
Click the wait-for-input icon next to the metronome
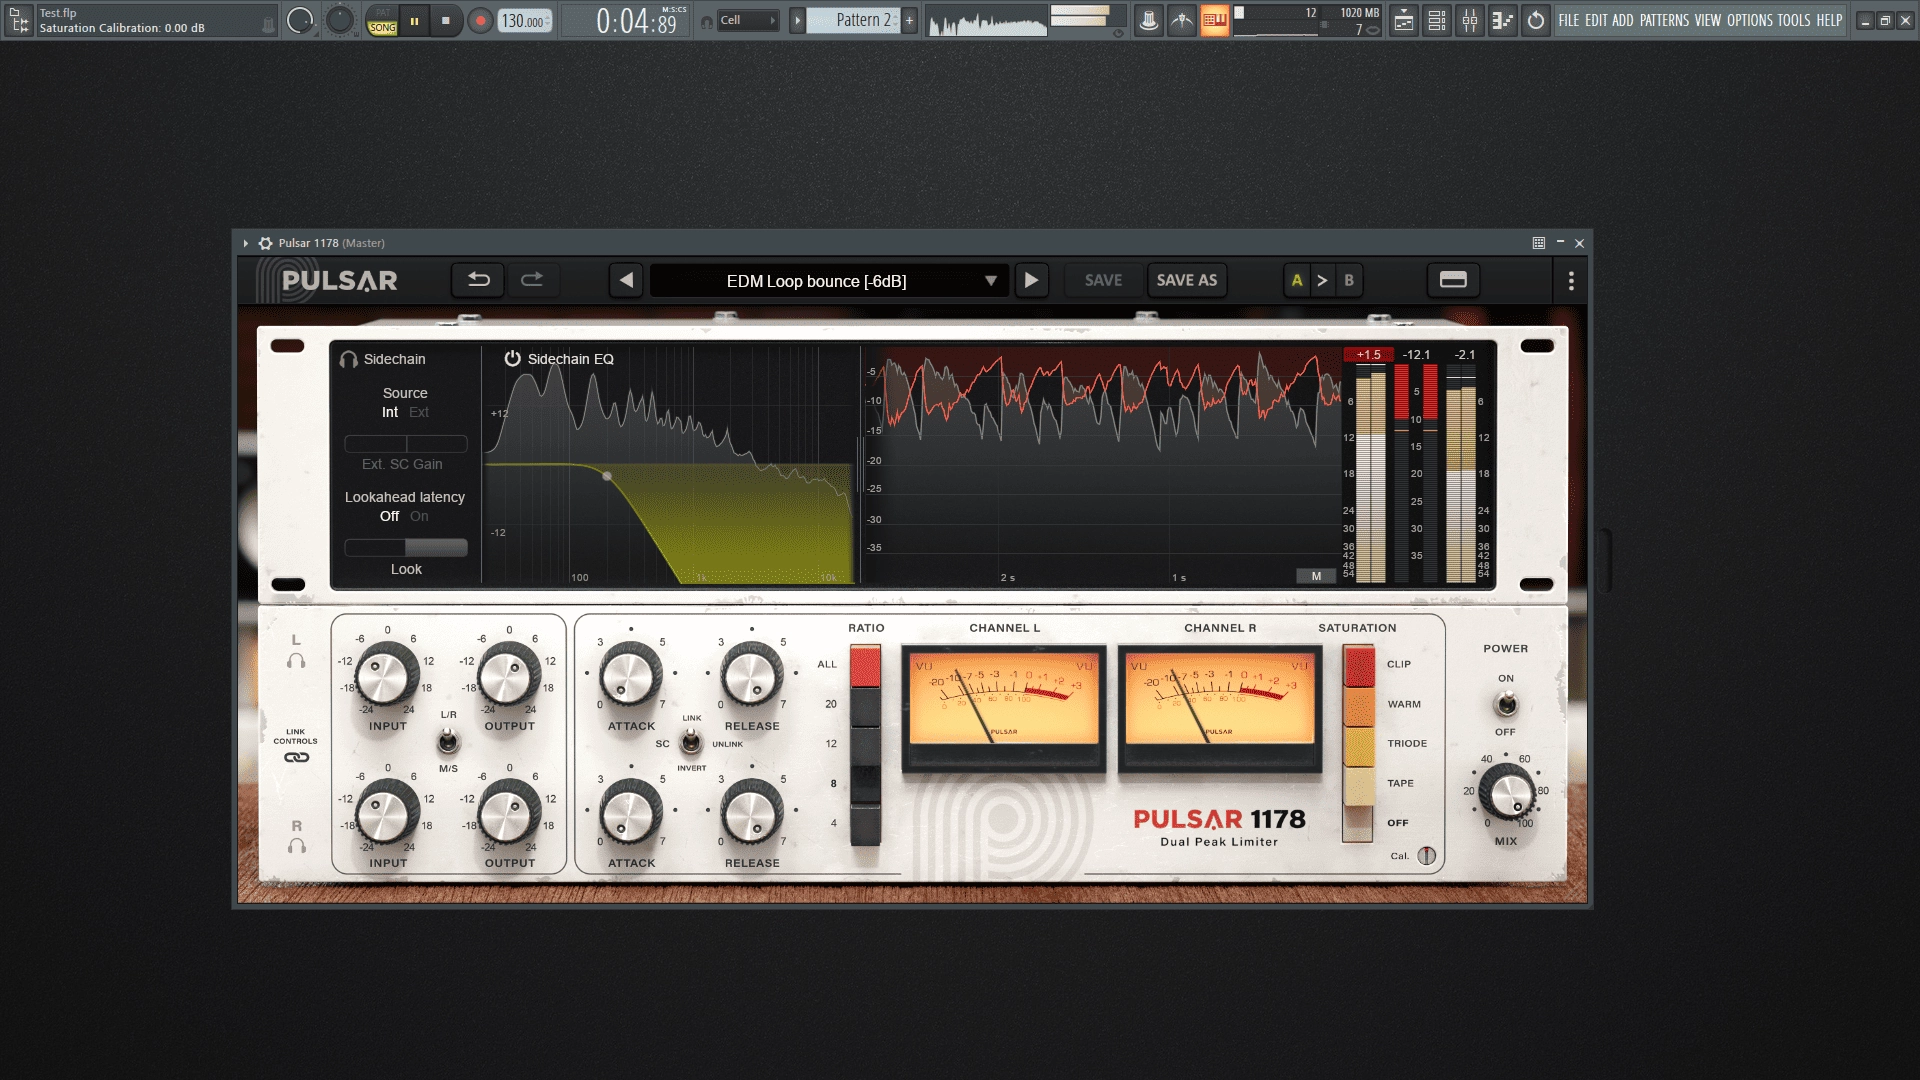tap(1181, 20)
